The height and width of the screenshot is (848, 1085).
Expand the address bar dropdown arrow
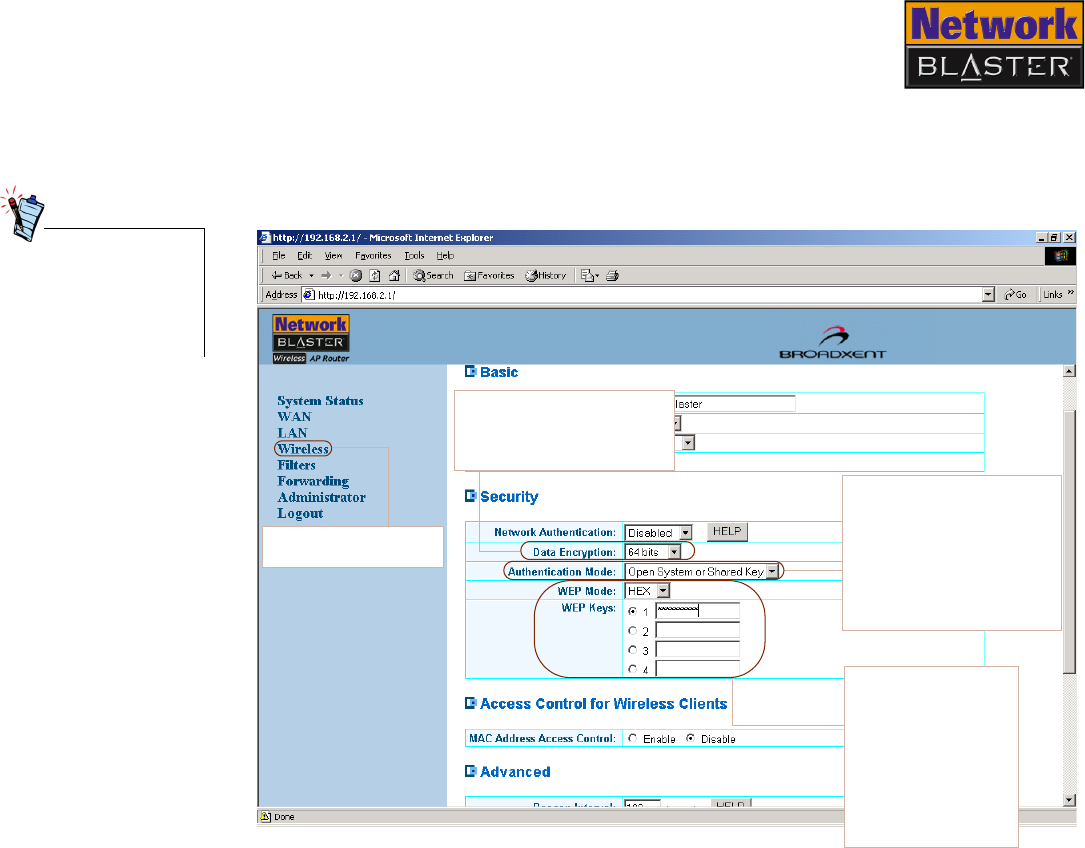(988, 295)
